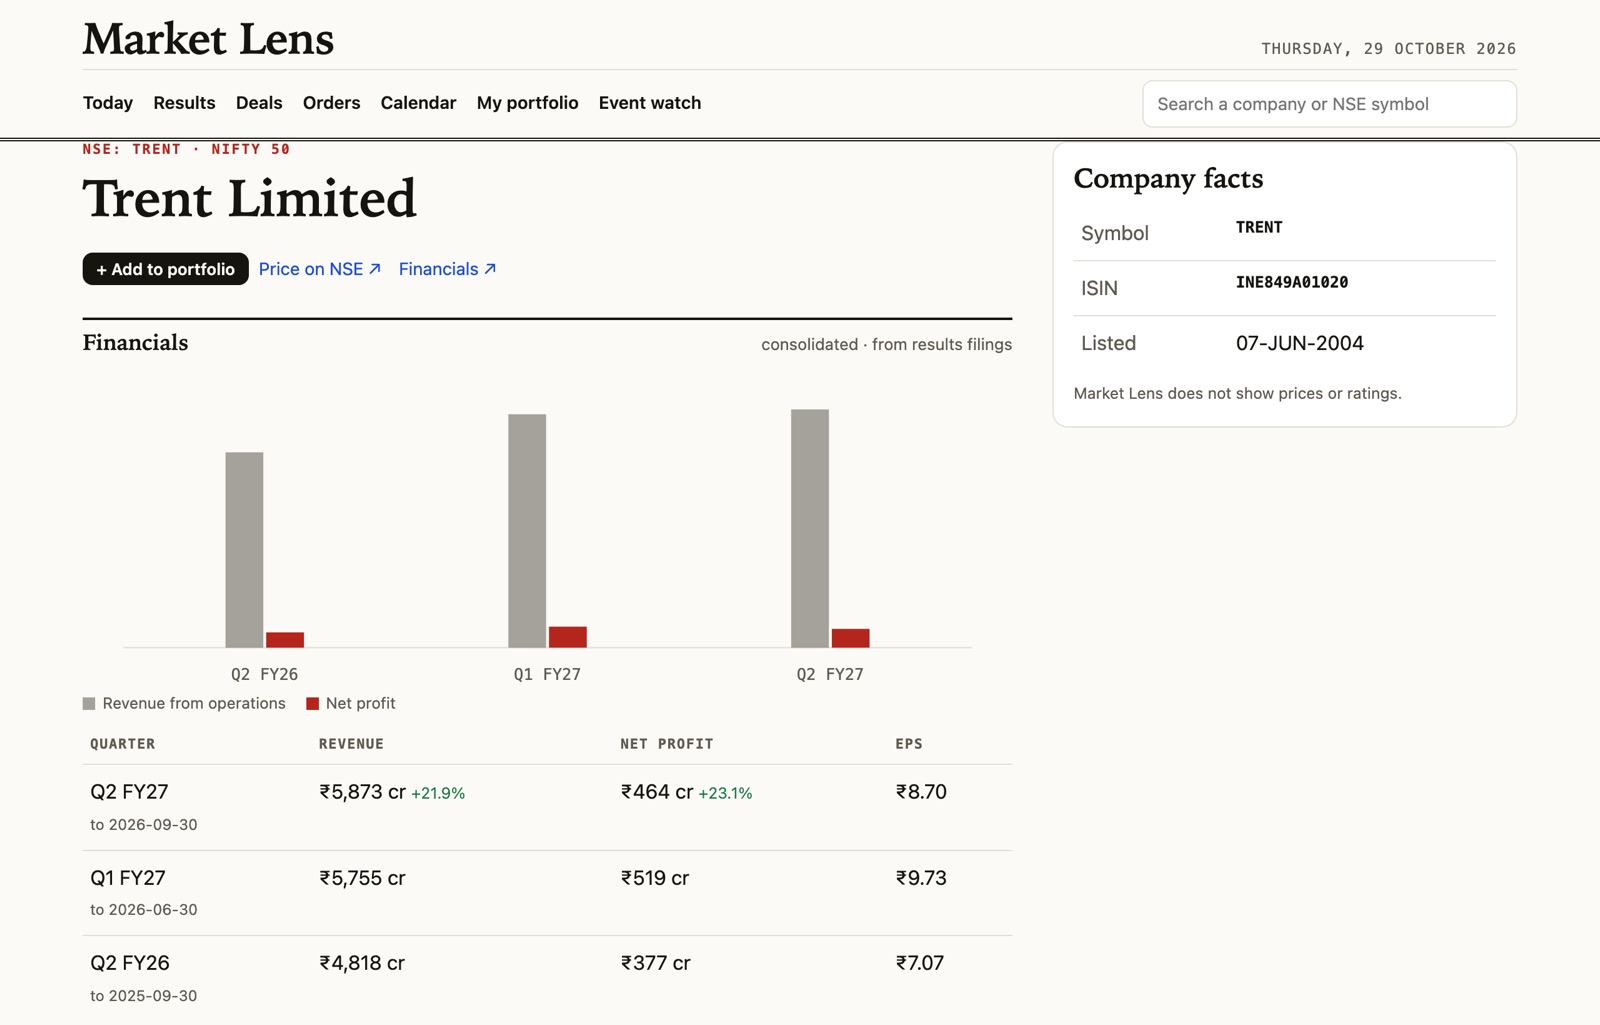Click the NET PROFIT column header
This screenshot has width=1600, height=1025.
(667, 744)
